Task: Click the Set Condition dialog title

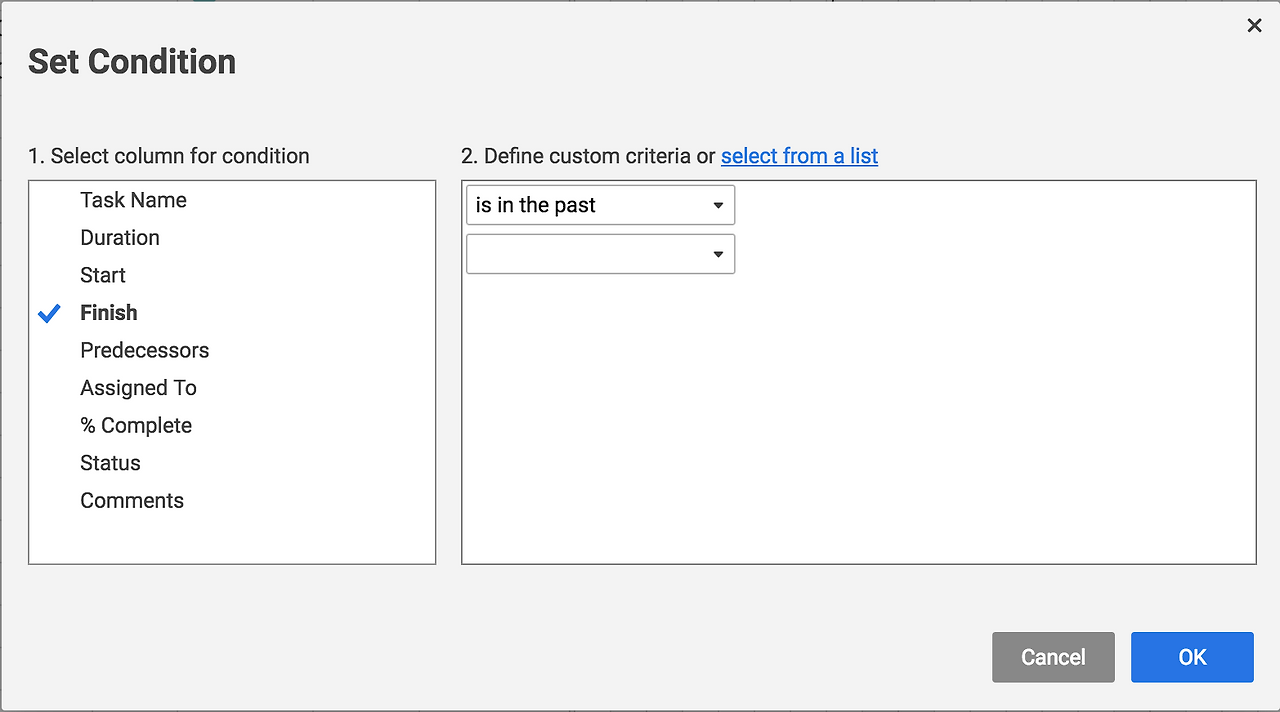Action: pos(132,62)
